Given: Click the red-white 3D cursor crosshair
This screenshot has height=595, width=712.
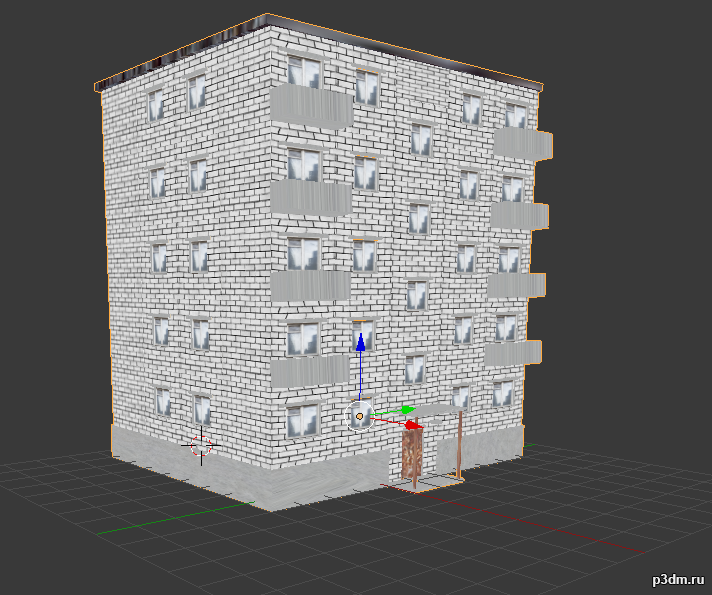Looking at the screenshot, I should point(202,443).
